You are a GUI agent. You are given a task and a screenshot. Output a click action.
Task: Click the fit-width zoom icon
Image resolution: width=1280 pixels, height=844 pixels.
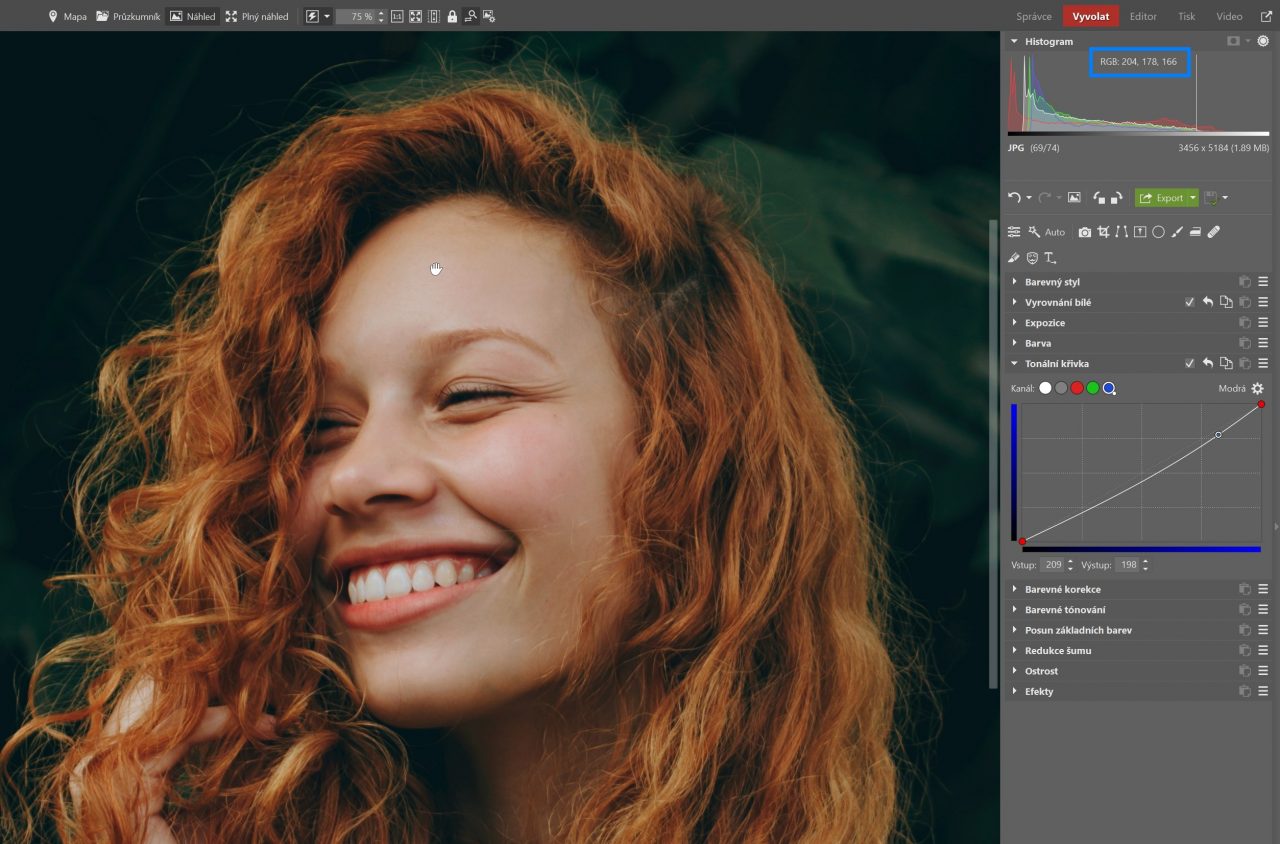click(x=434, y=17)
